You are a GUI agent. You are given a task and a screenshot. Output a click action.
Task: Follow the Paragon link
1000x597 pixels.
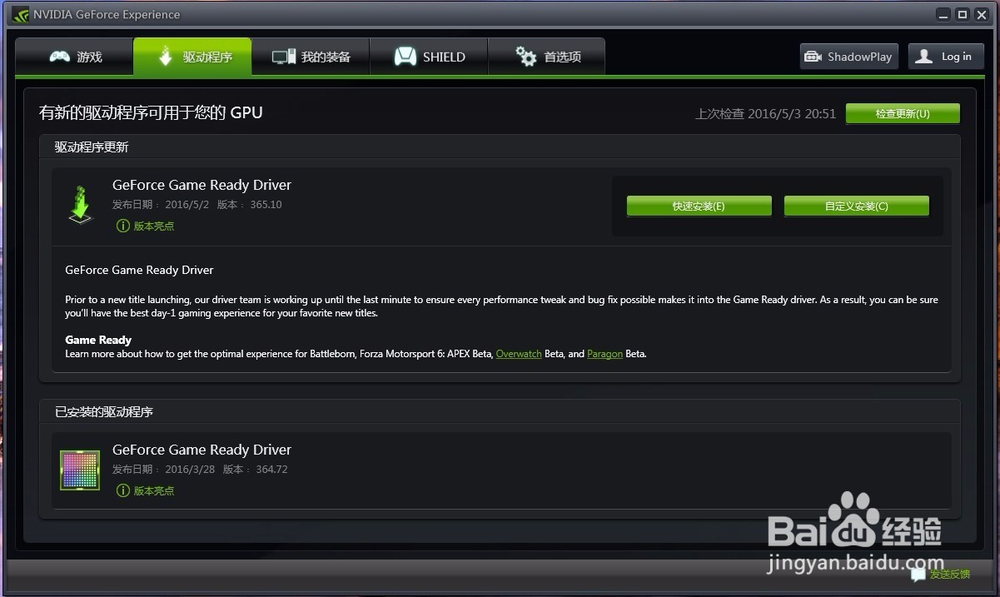coord(605,354)
